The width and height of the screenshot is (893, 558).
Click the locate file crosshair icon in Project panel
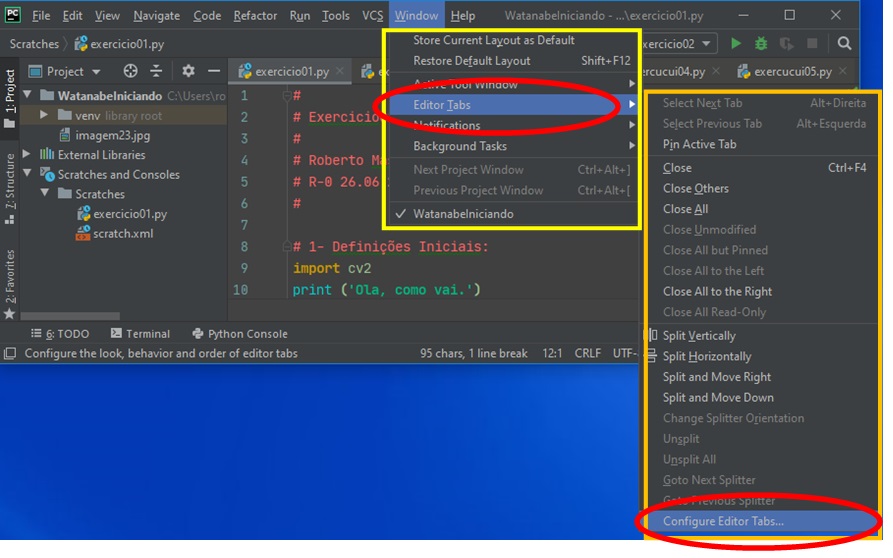click(x=130, y=71)
